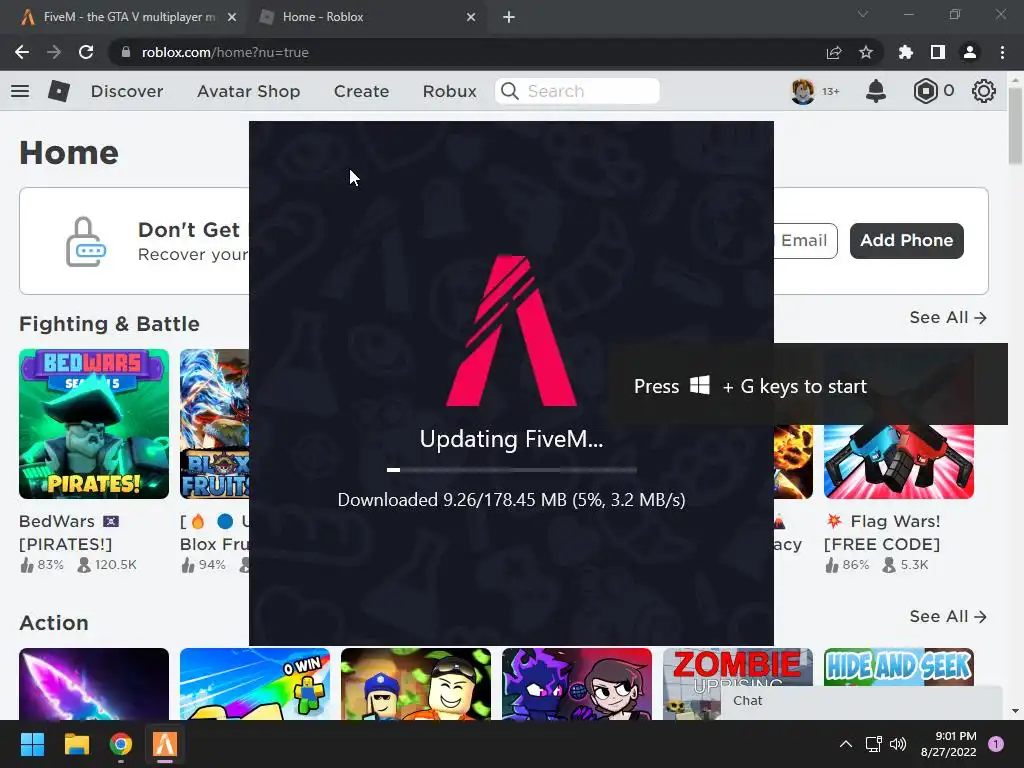Image resolution: width=1024 pixels, height=768 pixels.
Task: Reload the Roblox page
Action: (x=86, y=52)
